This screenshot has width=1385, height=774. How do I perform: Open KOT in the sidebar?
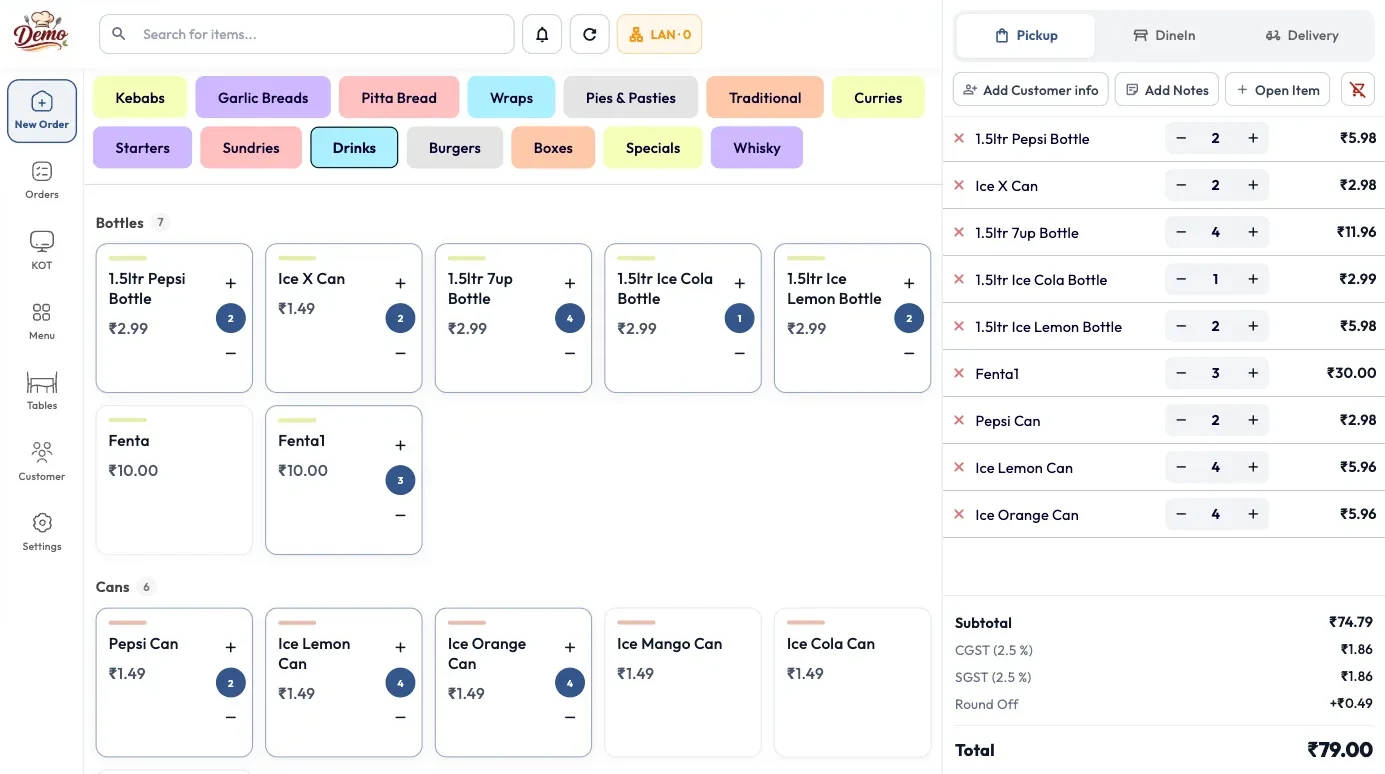pos(42,251)
